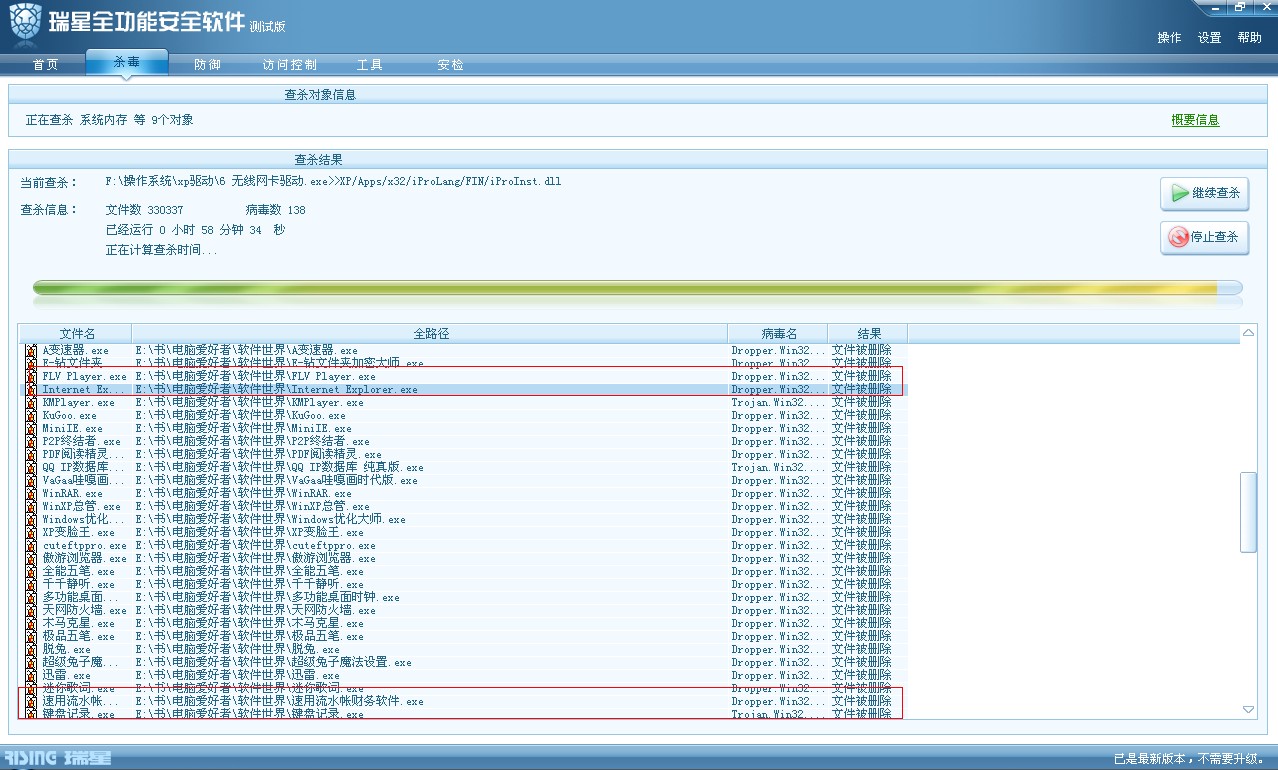
Task: Click the virus icon beside WinRAR.exe
Action: (31, 494)
